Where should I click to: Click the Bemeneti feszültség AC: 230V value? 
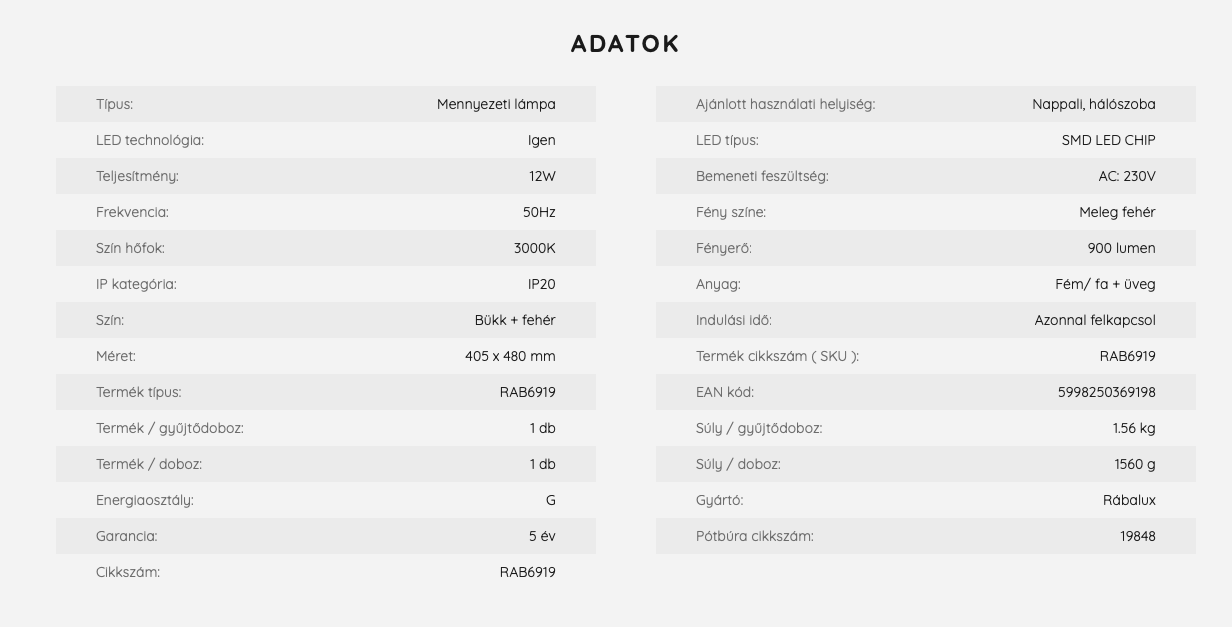[1127, 176]
